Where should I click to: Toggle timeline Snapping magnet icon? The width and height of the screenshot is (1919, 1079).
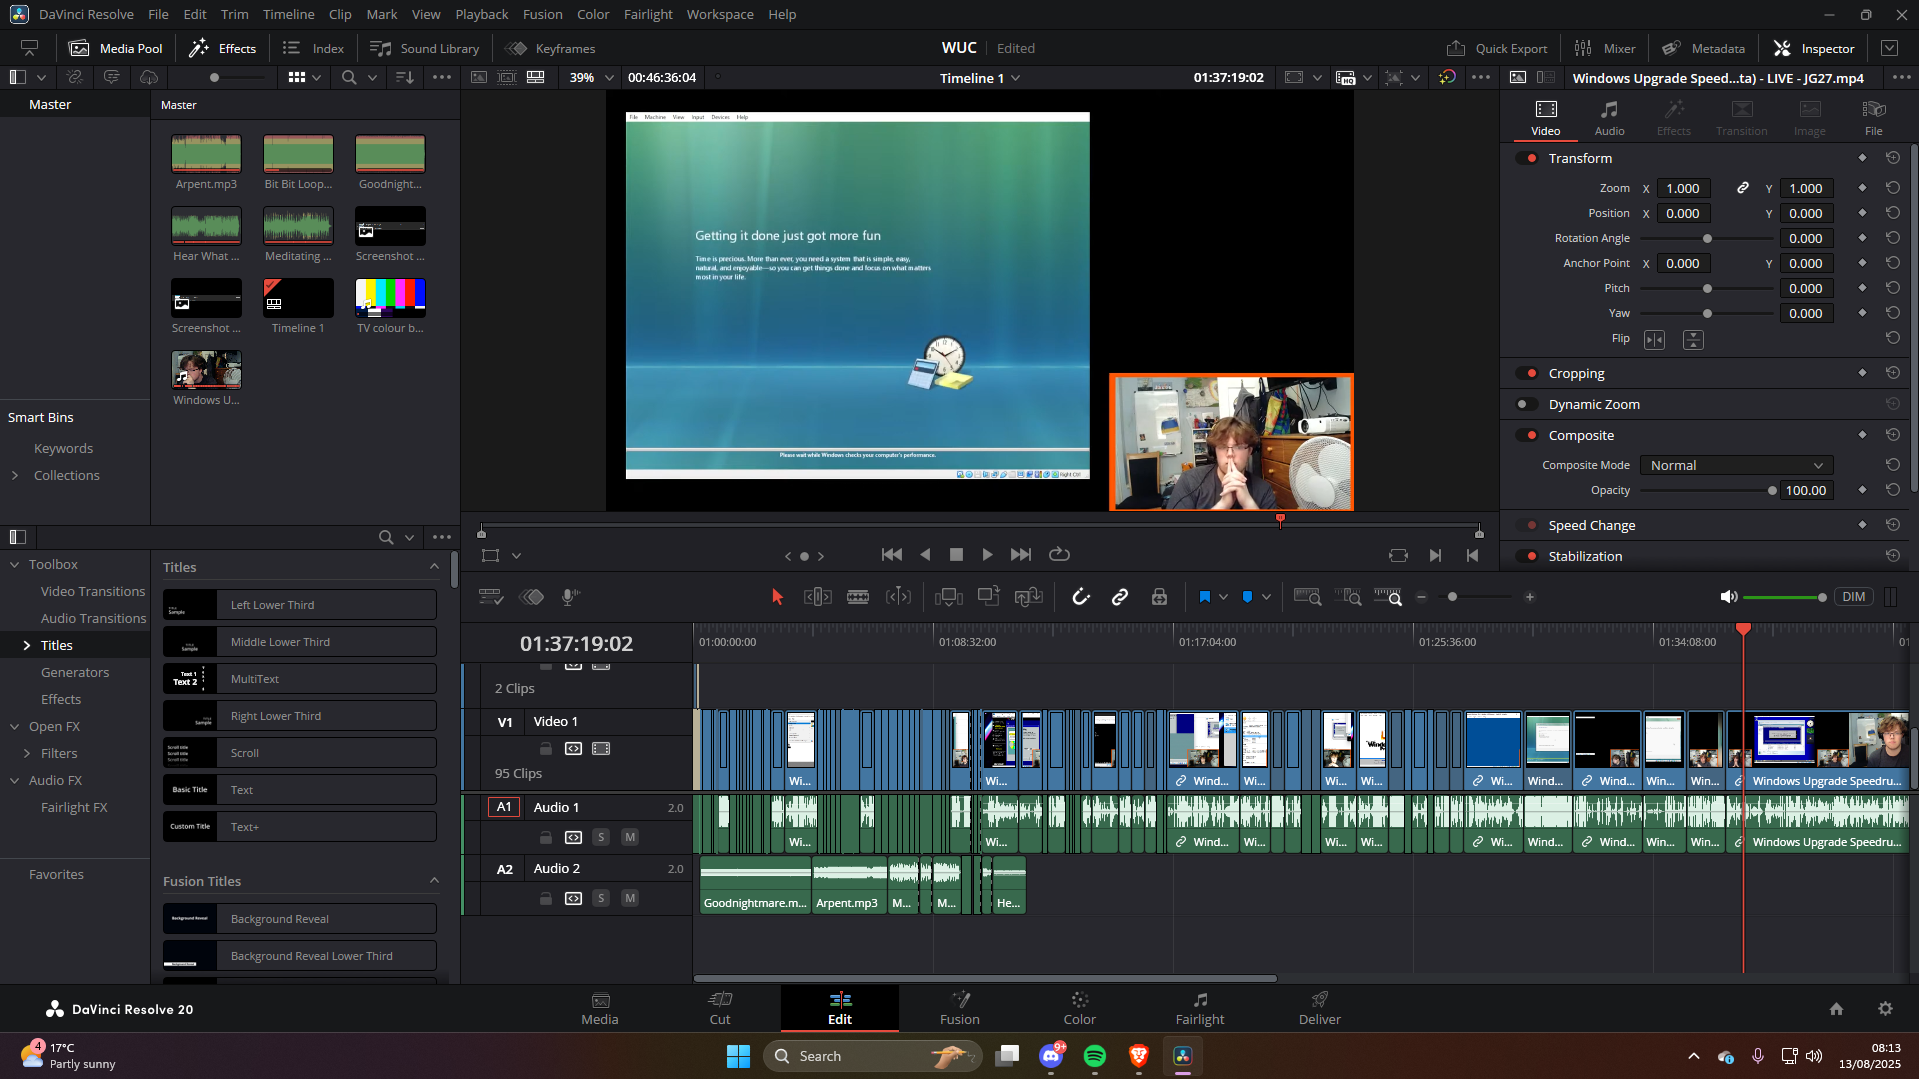tap(1081, 597)
